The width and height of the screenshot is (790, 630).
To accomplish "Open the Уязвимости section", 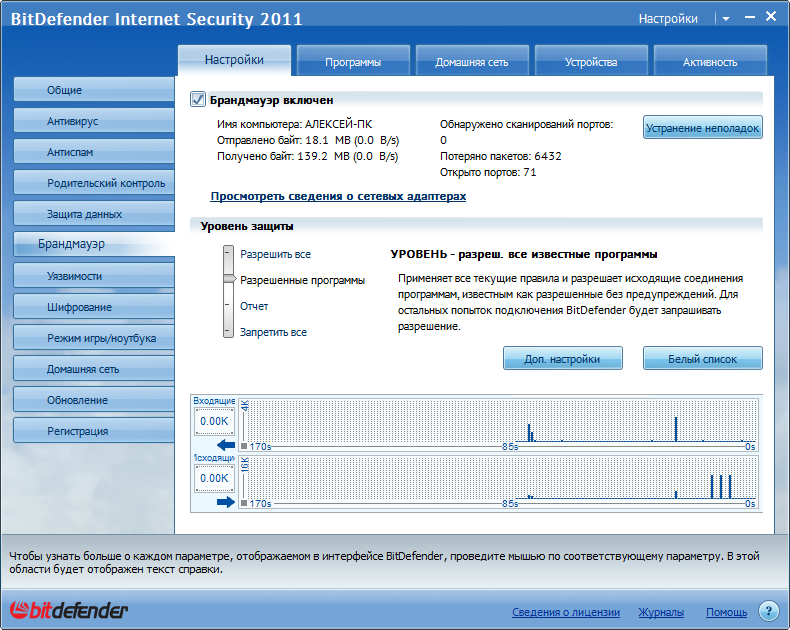I will tap(94, 276).
